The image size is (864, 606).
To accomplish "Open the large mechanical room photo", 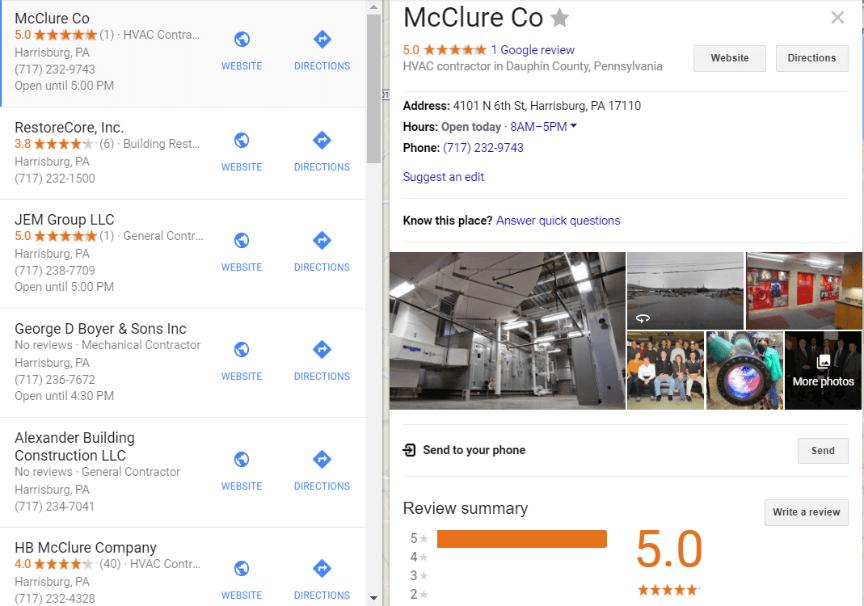I will coord(507,331).
